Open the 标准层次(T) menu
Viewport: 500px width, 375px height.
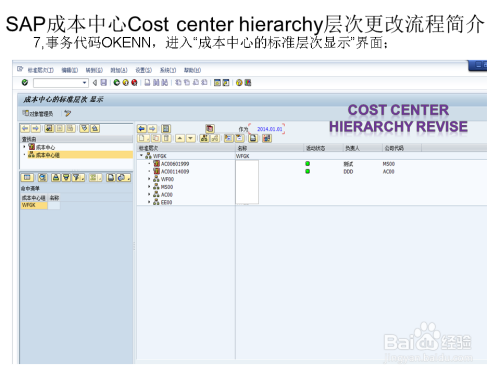[41, 70]
